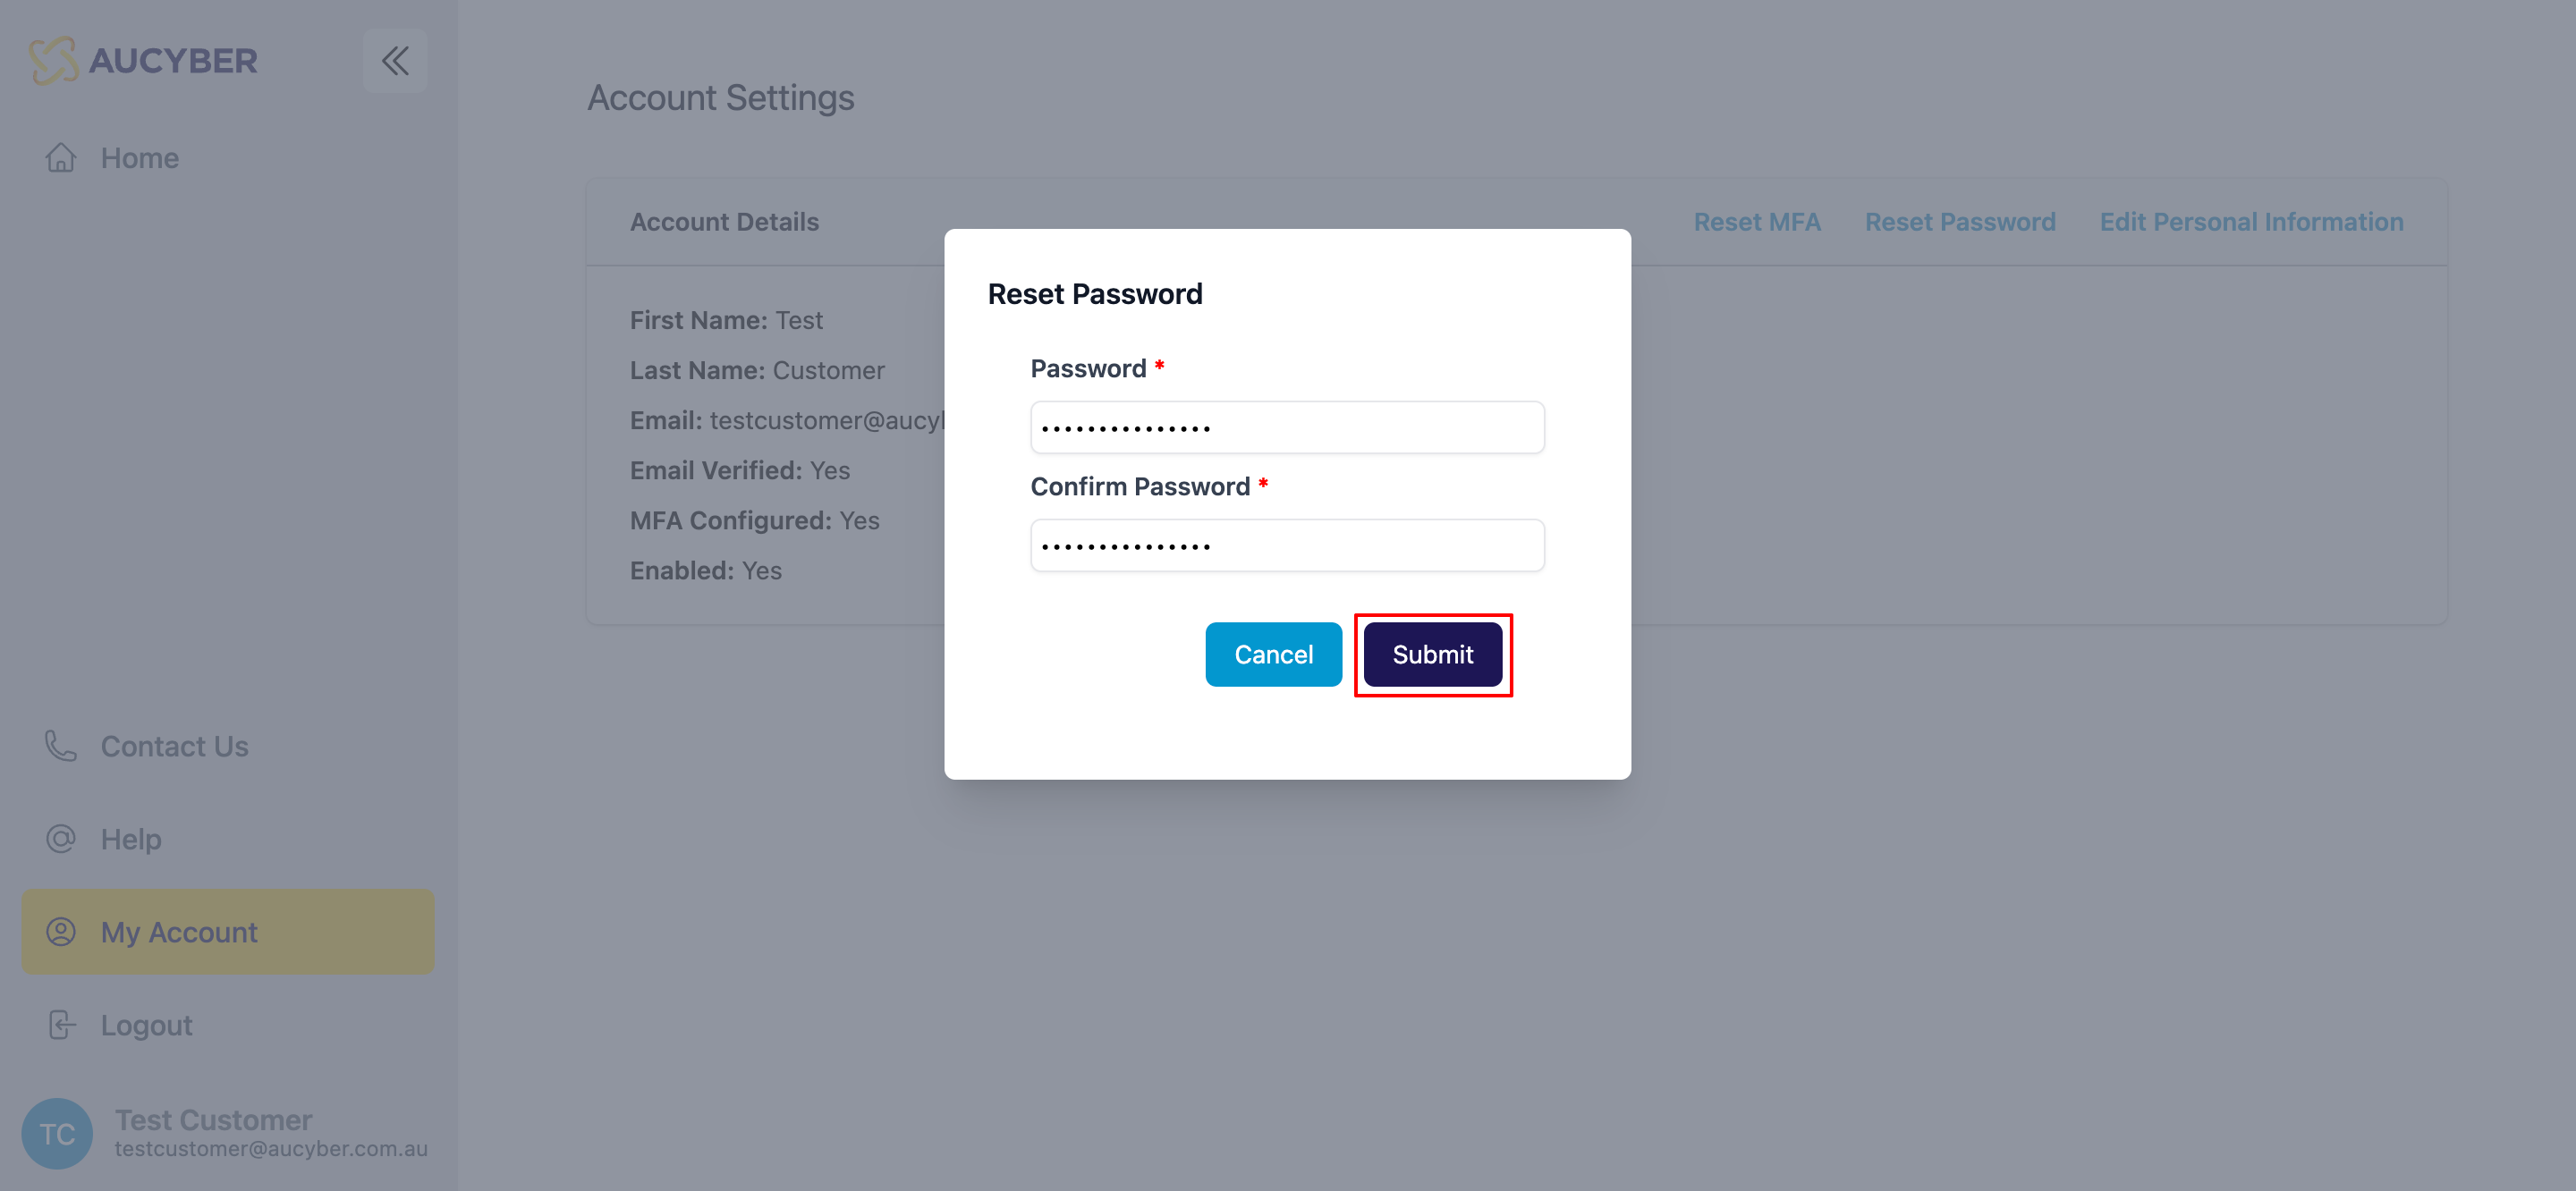Open the Reset MFA option
The image size is (2576, 1191).
[x=1757, y=221]
